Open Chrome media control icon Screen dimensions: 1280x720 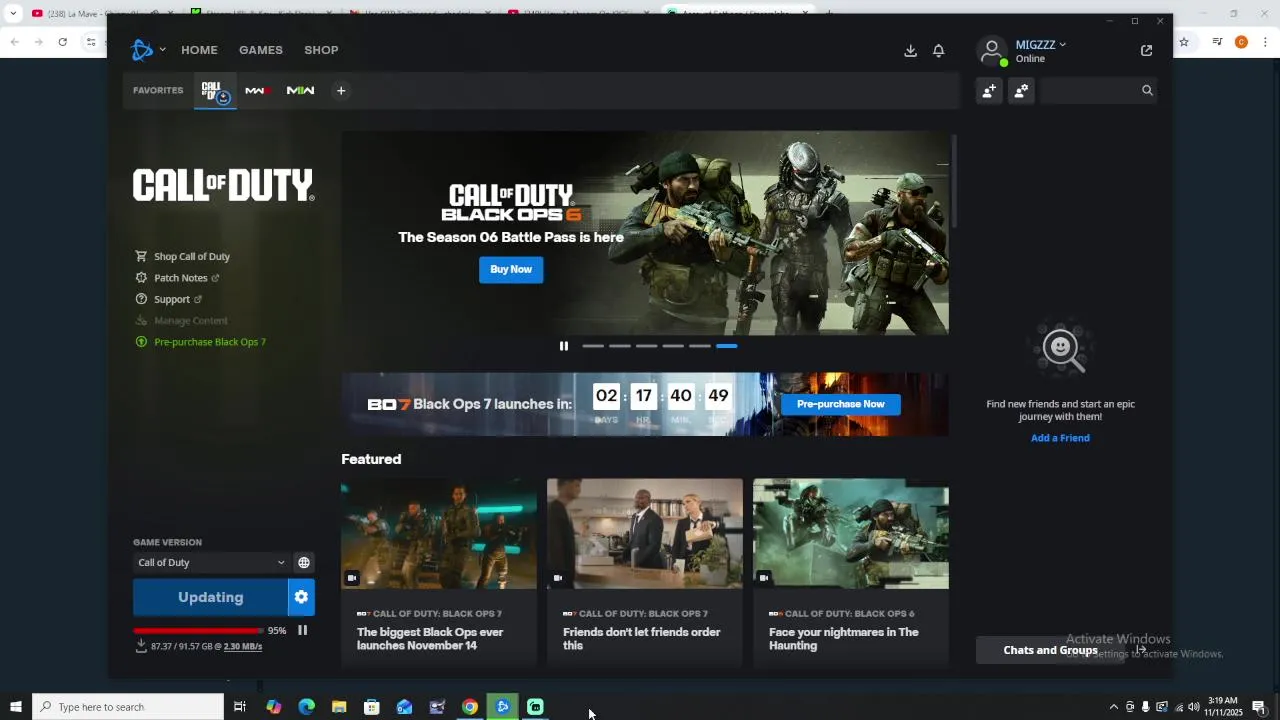tap(1217, 42)
